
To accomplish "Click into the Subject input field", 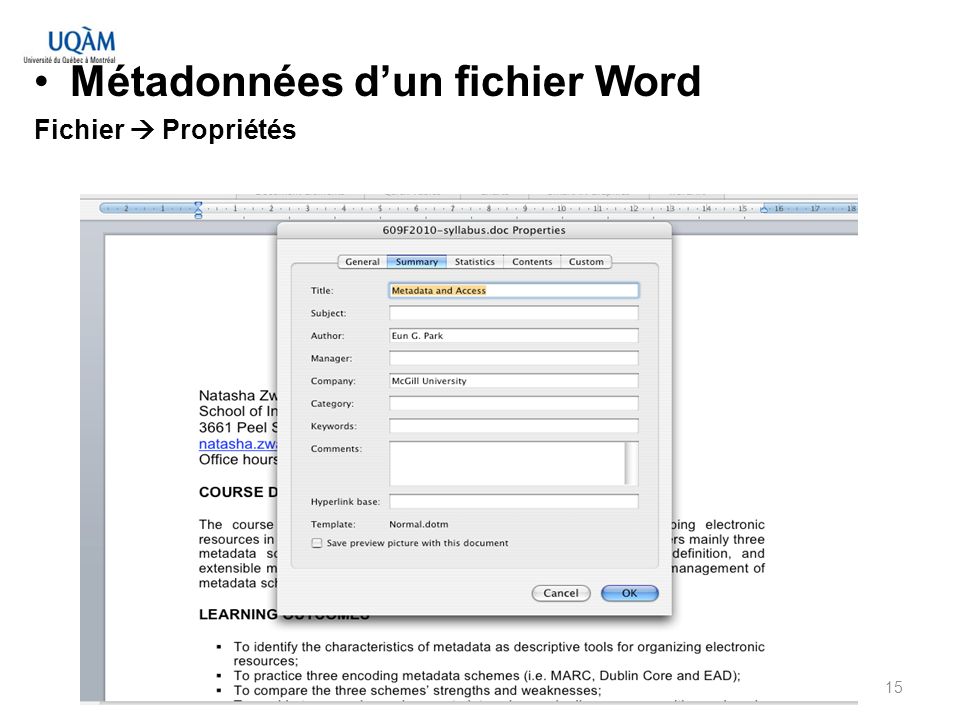I will tap(514, 313).
